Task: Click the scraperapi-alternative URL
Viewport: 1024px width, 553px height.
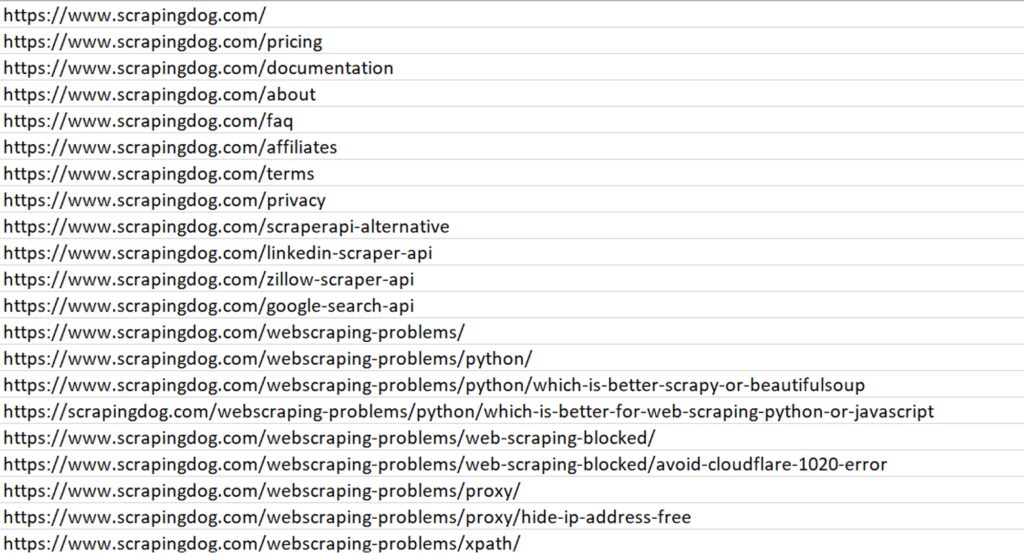Action: (226, 227)
